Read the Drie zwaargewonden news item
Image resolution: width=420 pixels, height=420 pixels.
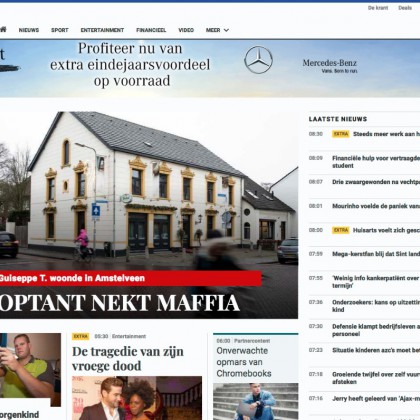coord(376,182)
